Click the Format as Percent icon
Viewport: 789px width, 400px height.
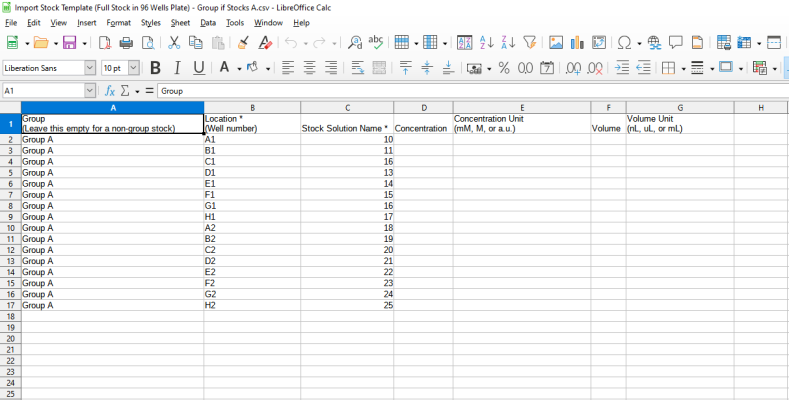pos(504,68)
